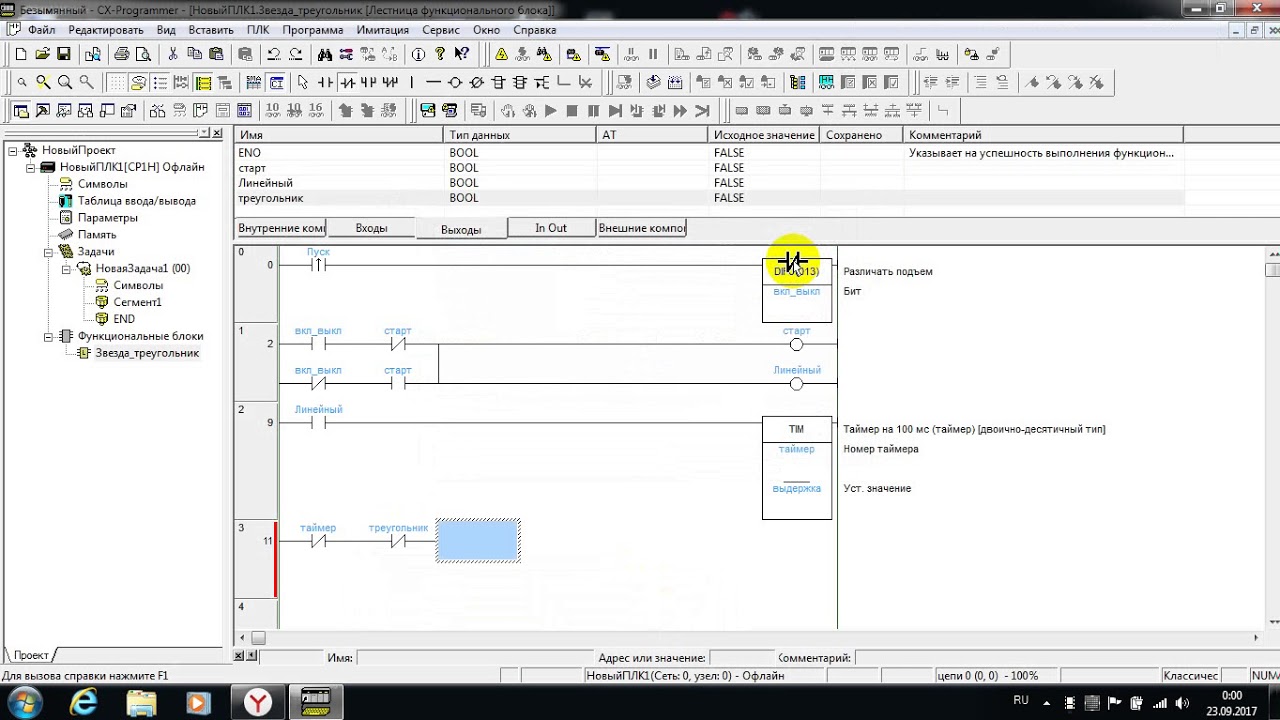Click the Paste clipboard icon
This screenshot has width=1280, height=720.
pyautogui.click(x=216, y=54)
